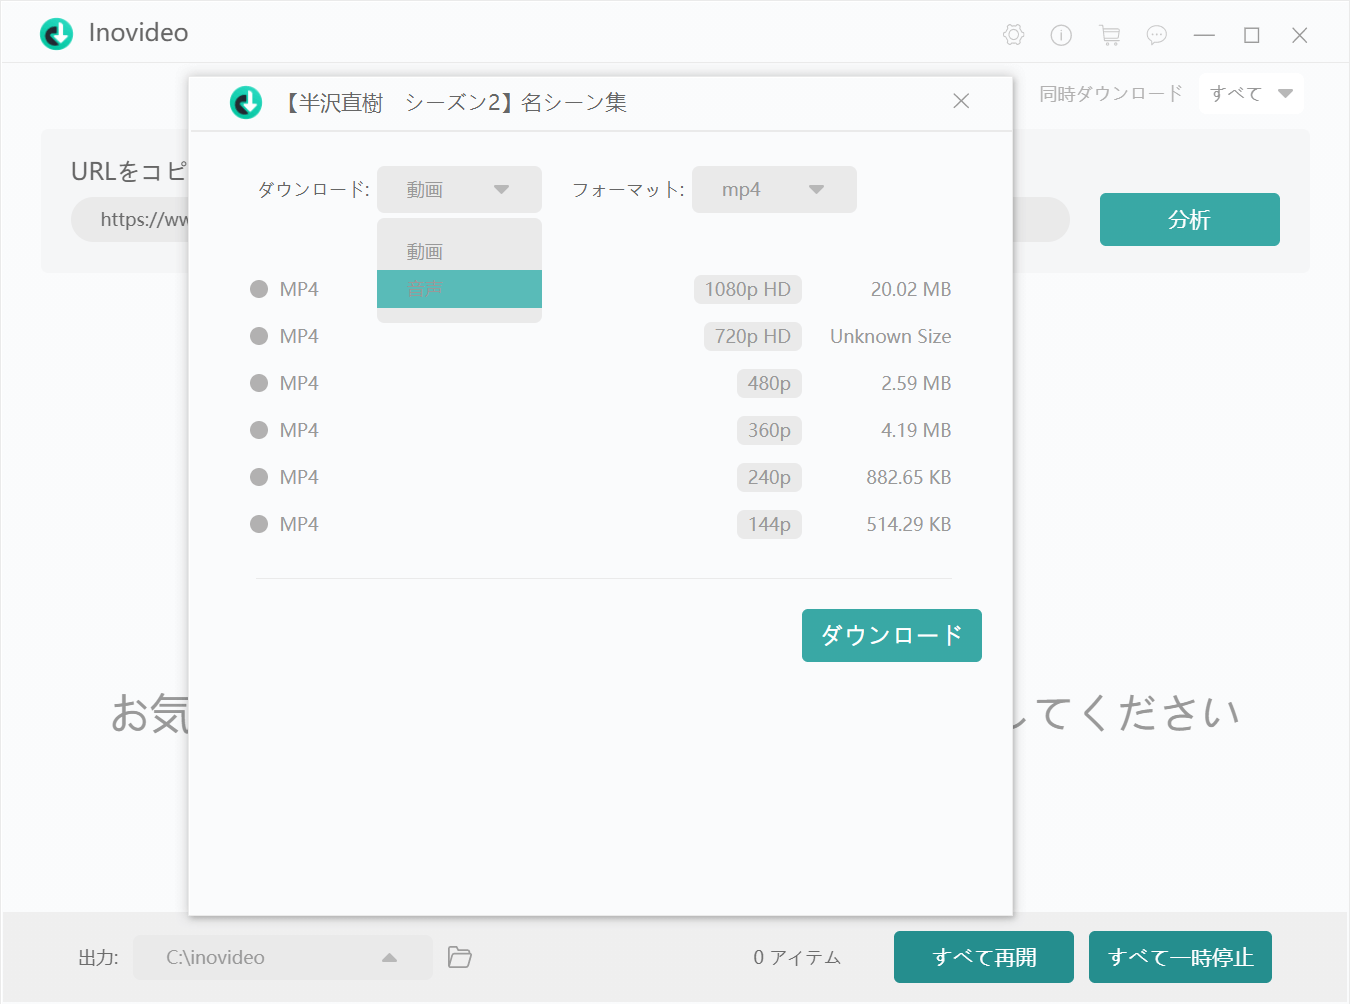Screen dimensions: 1350x1004
Task: Click the ダウンロード button in the dialog
Action: point(892,635)
